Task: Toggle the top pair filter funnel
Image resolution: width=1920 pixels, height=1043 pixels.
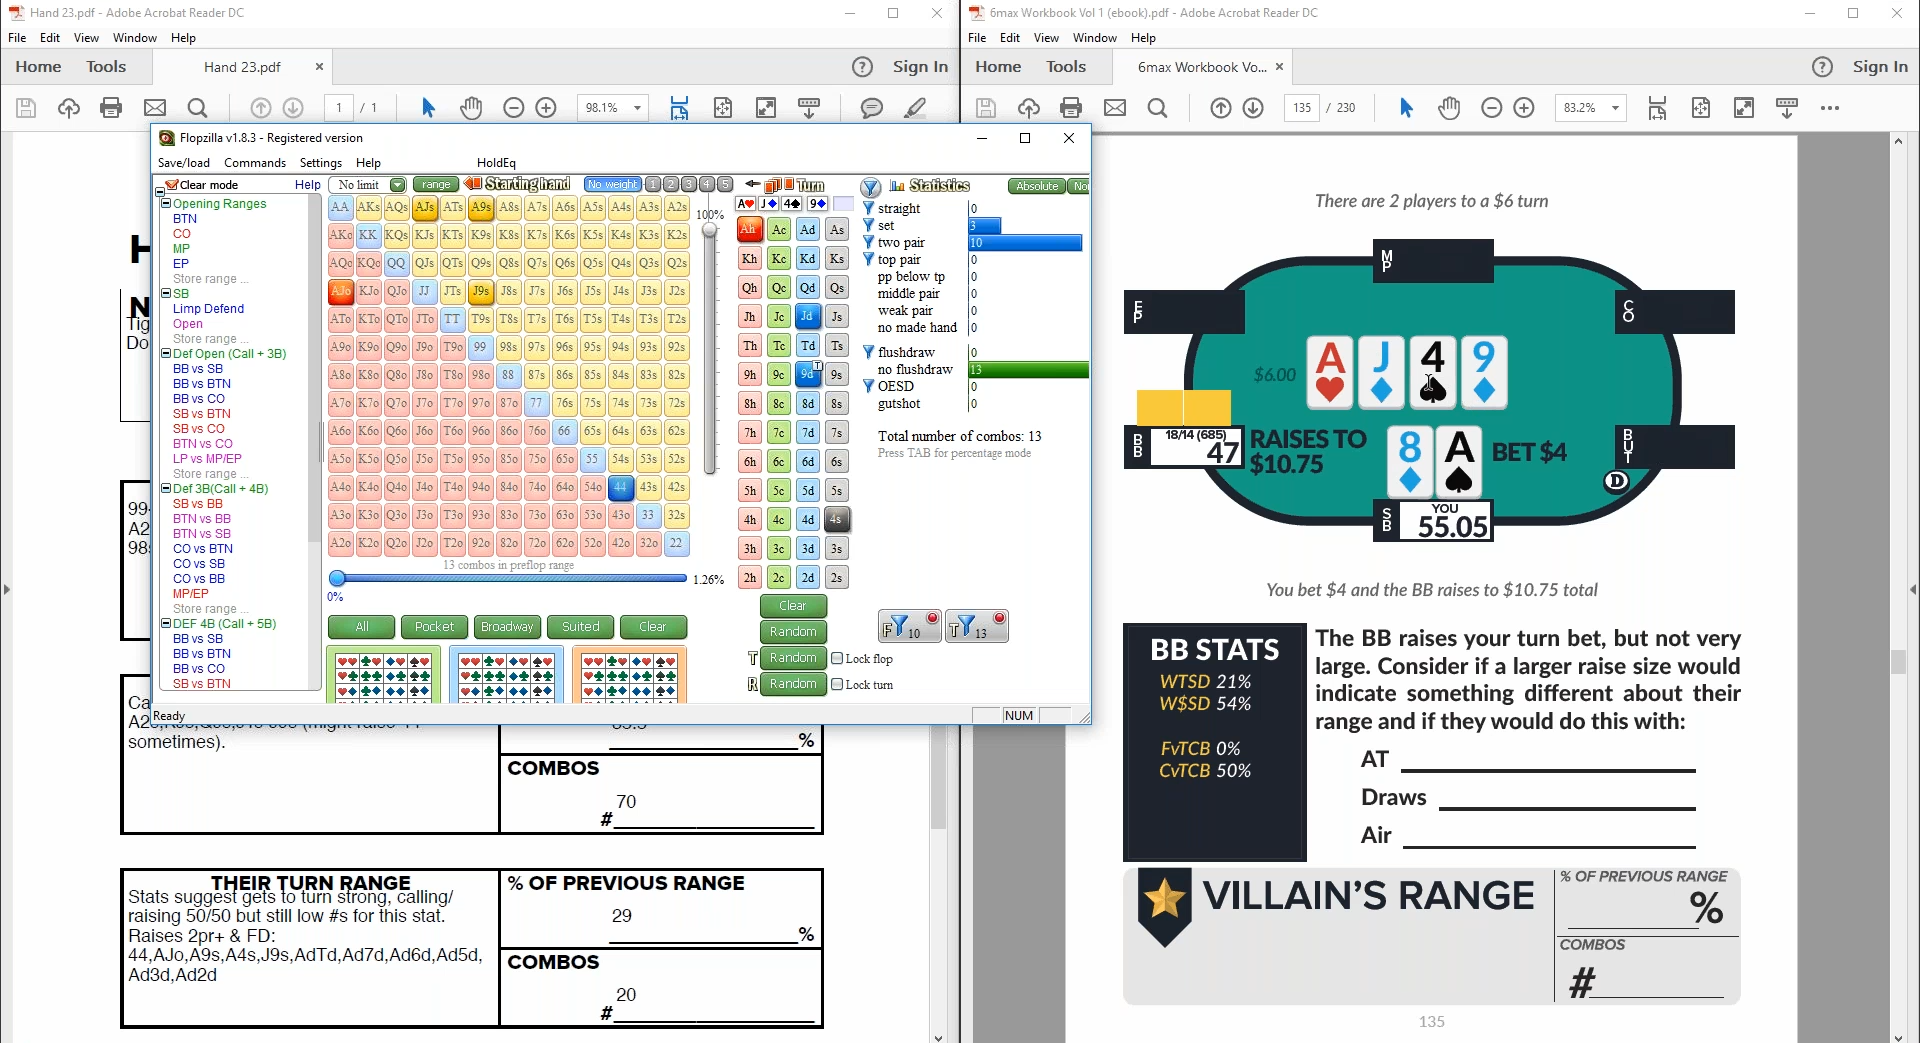Action: point(868,260)
